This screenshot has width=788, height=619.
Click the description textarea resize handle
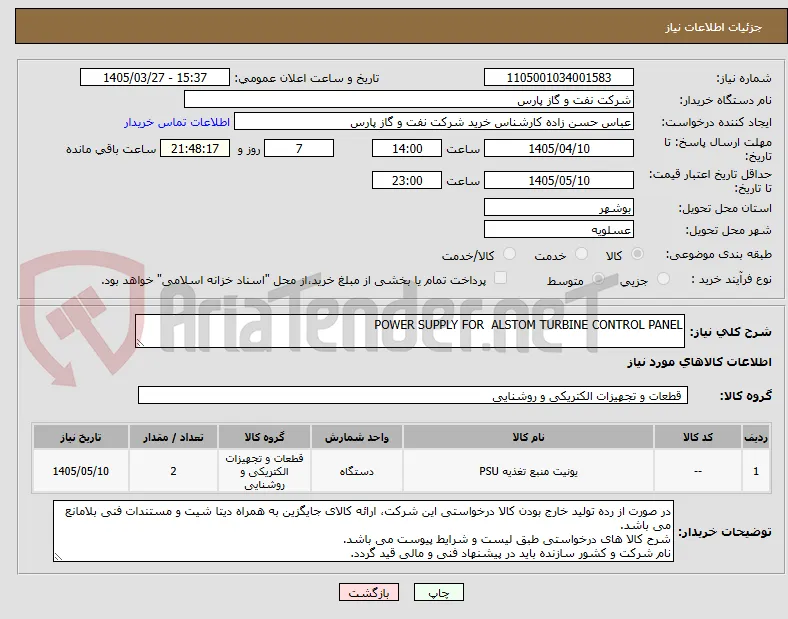(x=140, y=343)
